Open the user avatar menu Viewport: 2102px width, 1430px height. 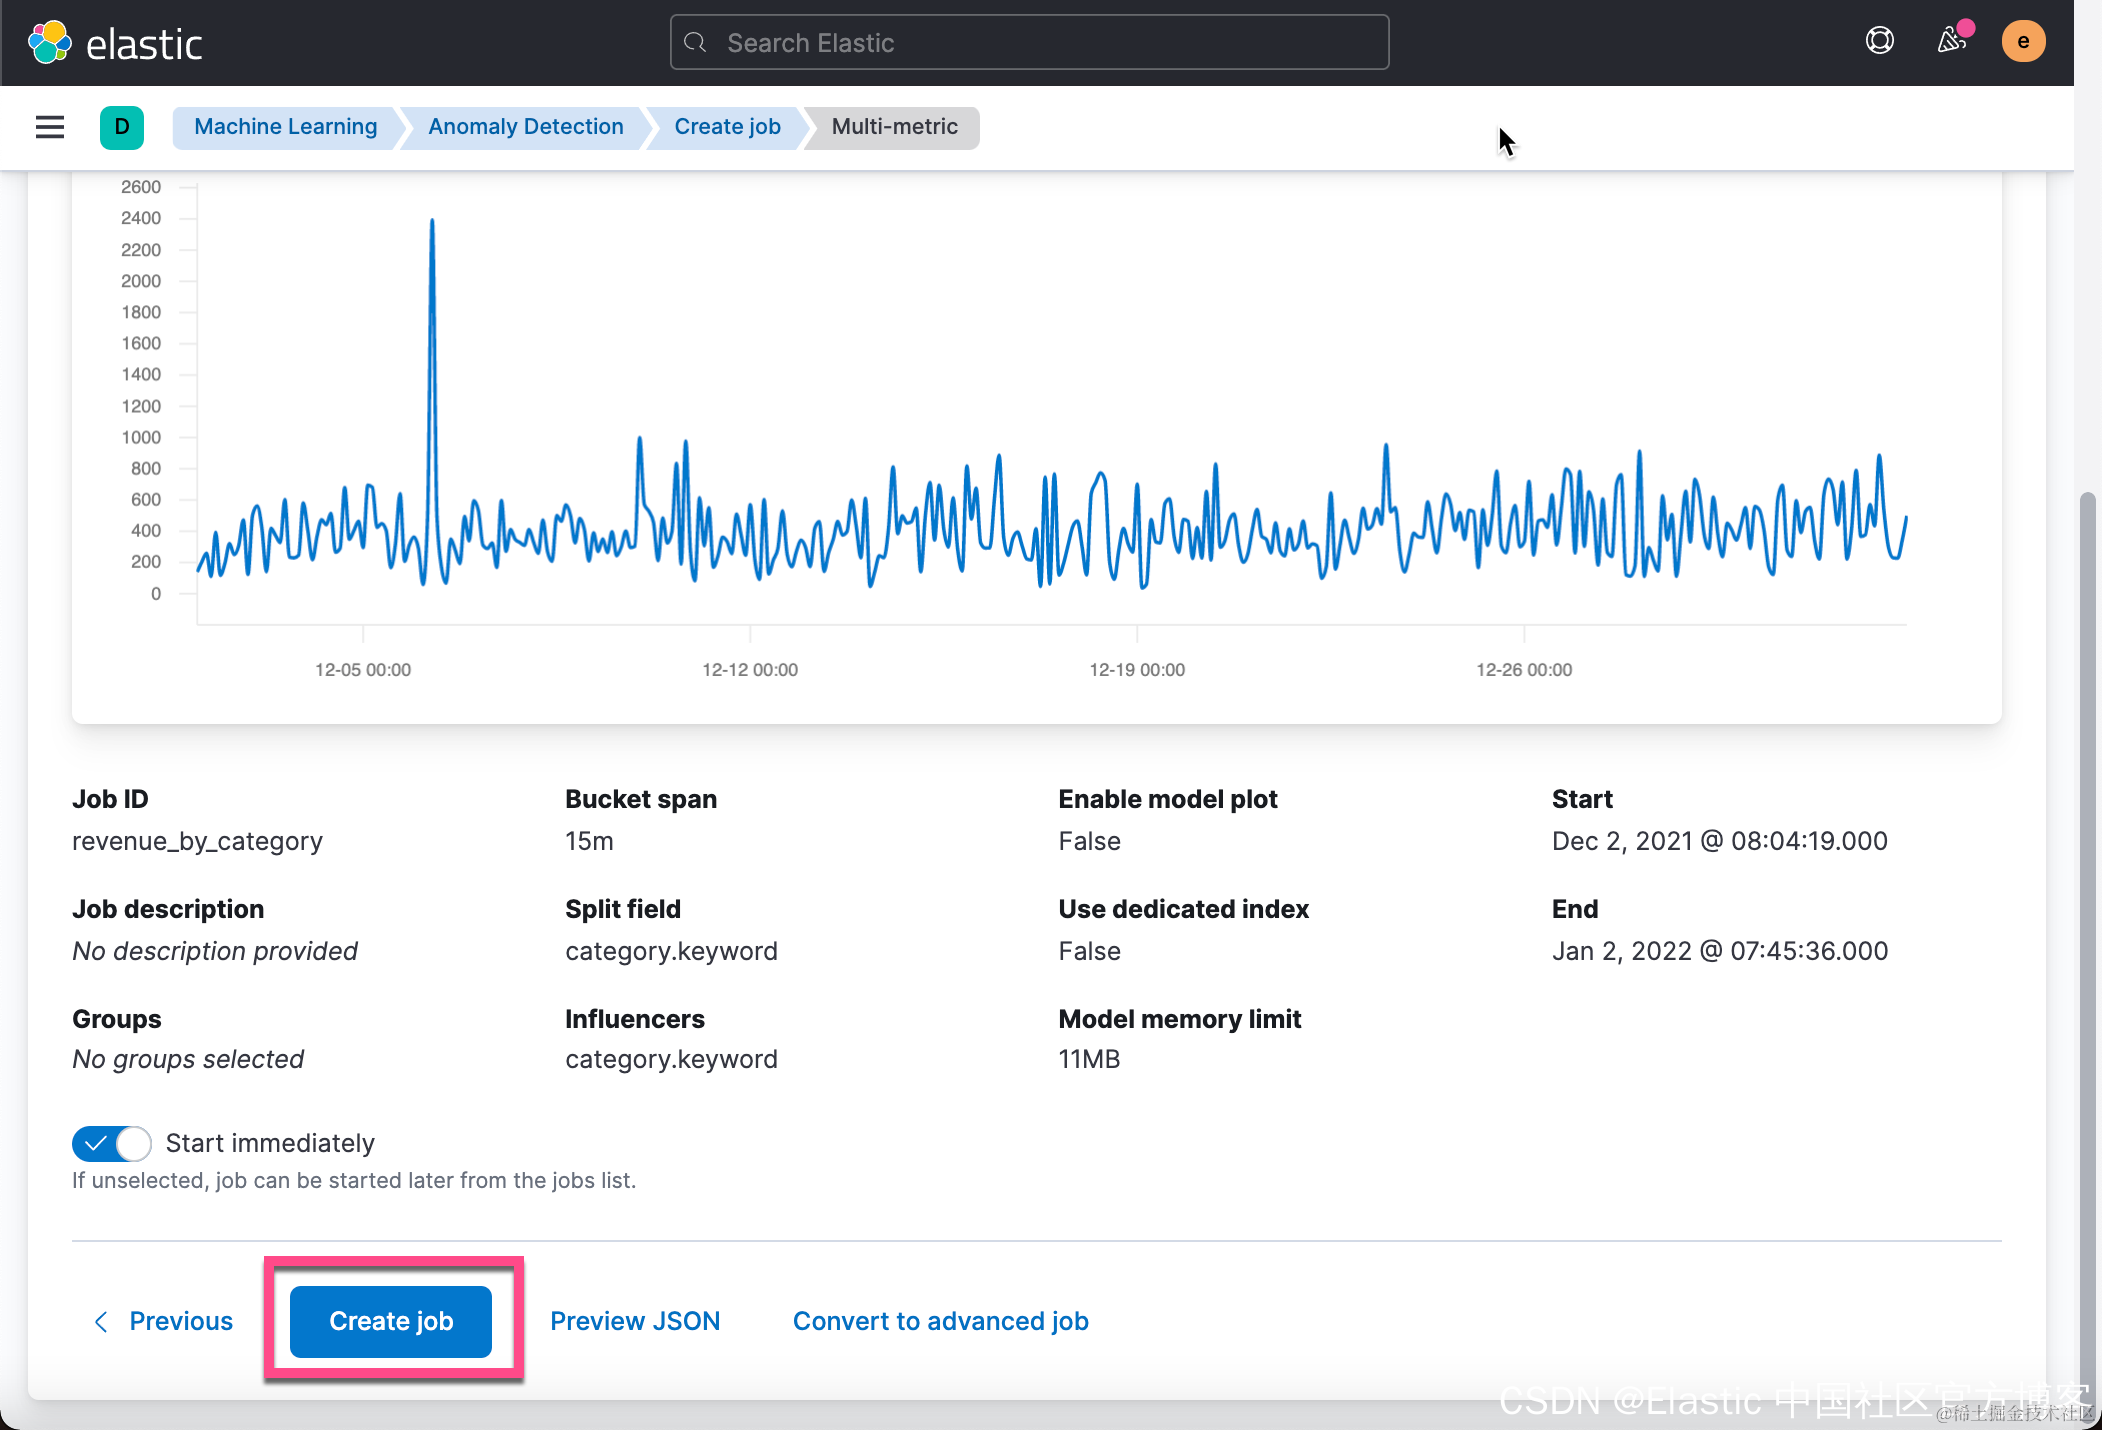pyautogui.click(x=2022, y=41)
